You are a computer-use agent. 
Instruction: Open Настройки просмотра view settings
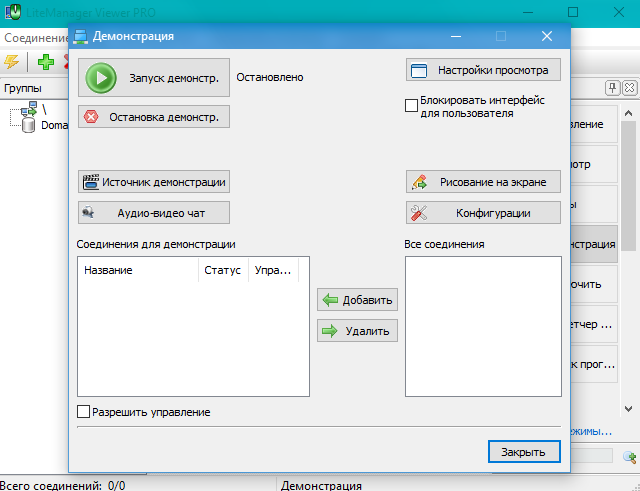[x=483, y=70]
